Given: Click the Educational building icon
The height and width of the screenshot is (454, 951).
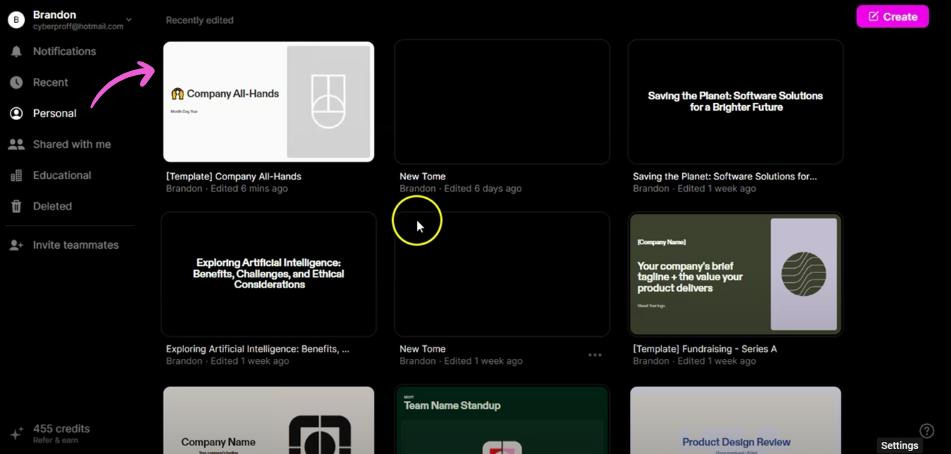Looking at the screenshot, I should (x=16, y=175).
